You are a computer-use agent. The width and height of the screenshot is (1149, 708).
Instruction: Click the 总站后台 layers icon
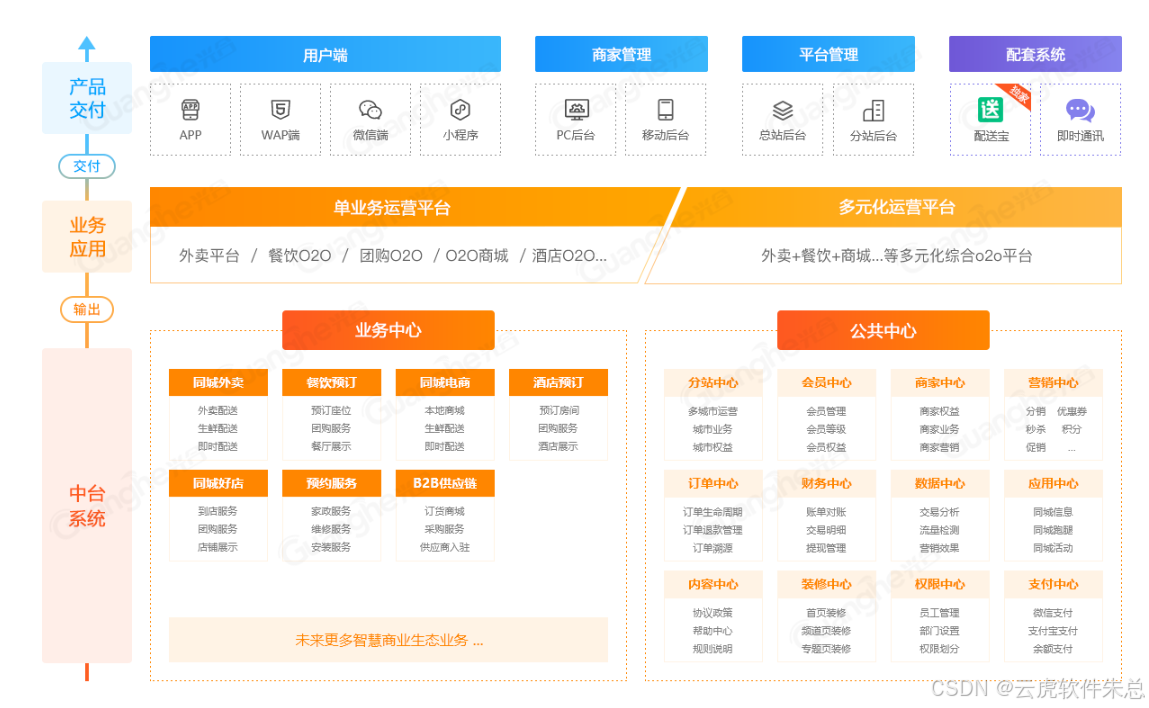coord(782,109)
